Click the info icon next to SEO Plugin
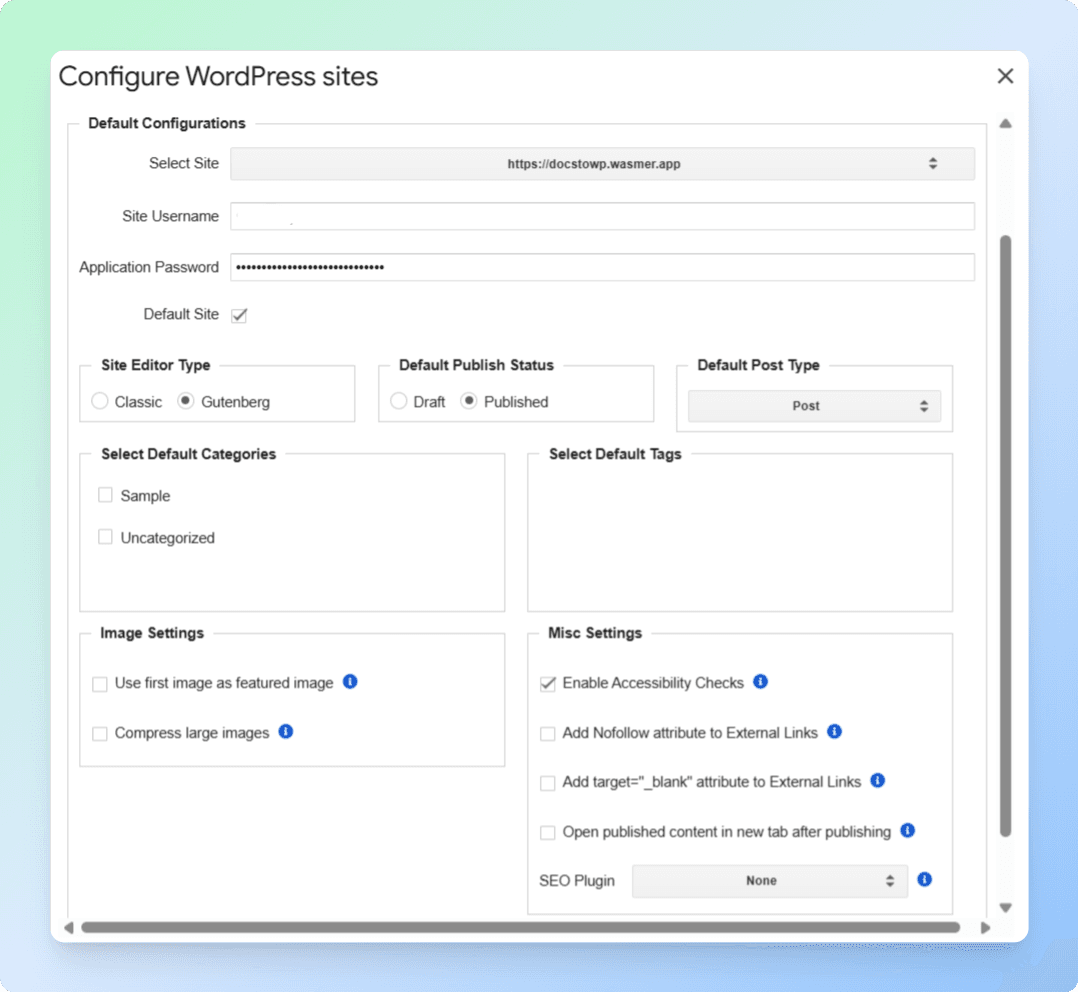The height and width of the screenshot is (992, 1078). coord(924,880)
